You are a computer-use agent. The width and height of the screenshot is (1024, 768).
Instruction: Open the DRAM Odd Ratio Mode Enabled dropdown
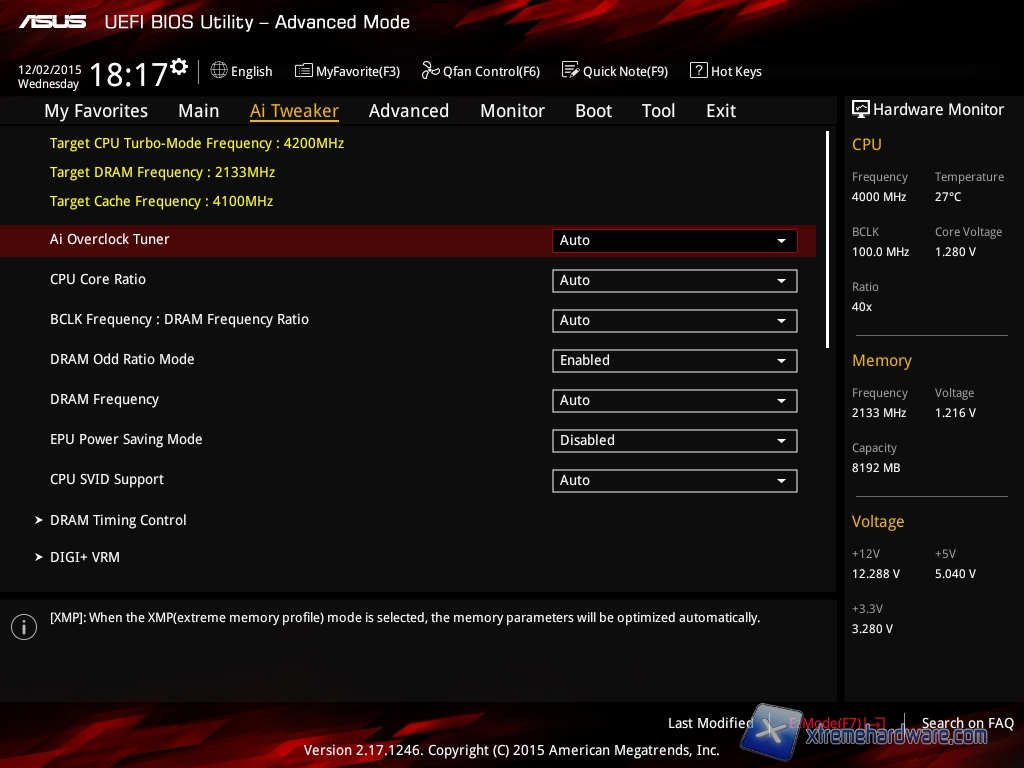pyautogui.click(x=674, y=360)
